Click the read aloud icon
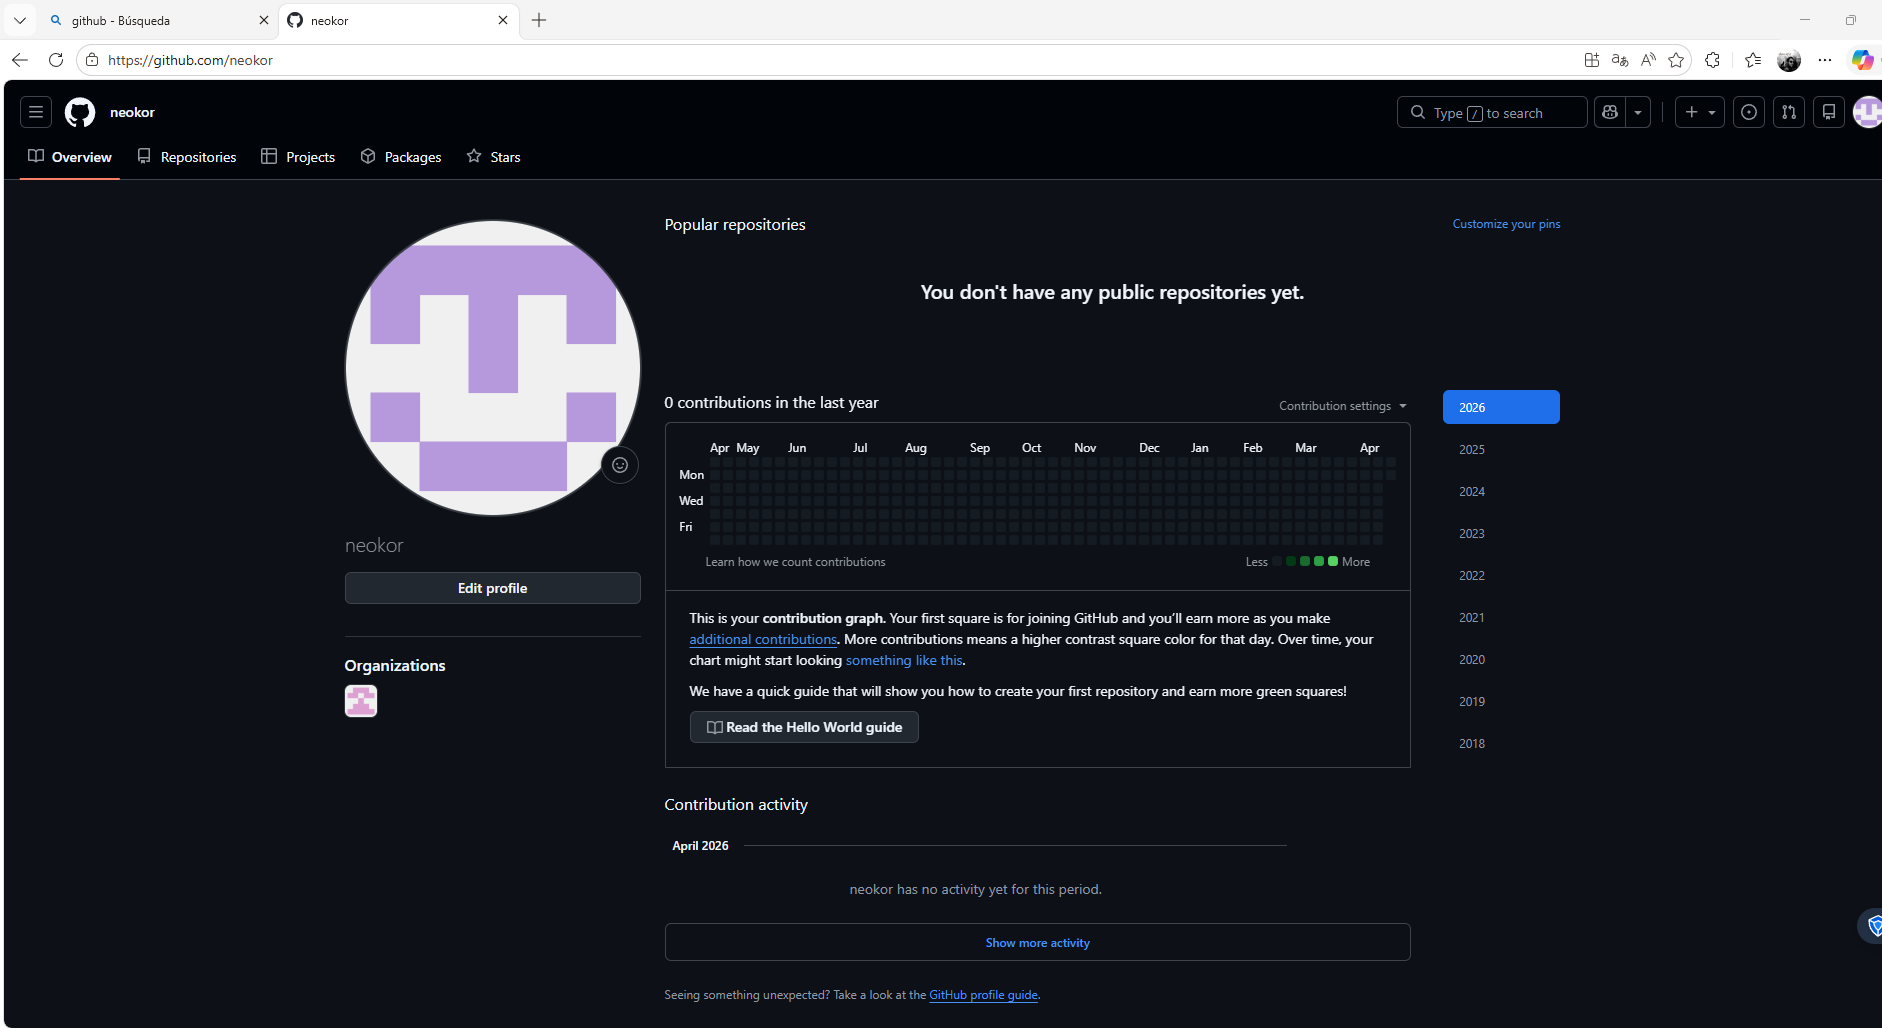The image size is (1882, 1028). 1648,60
